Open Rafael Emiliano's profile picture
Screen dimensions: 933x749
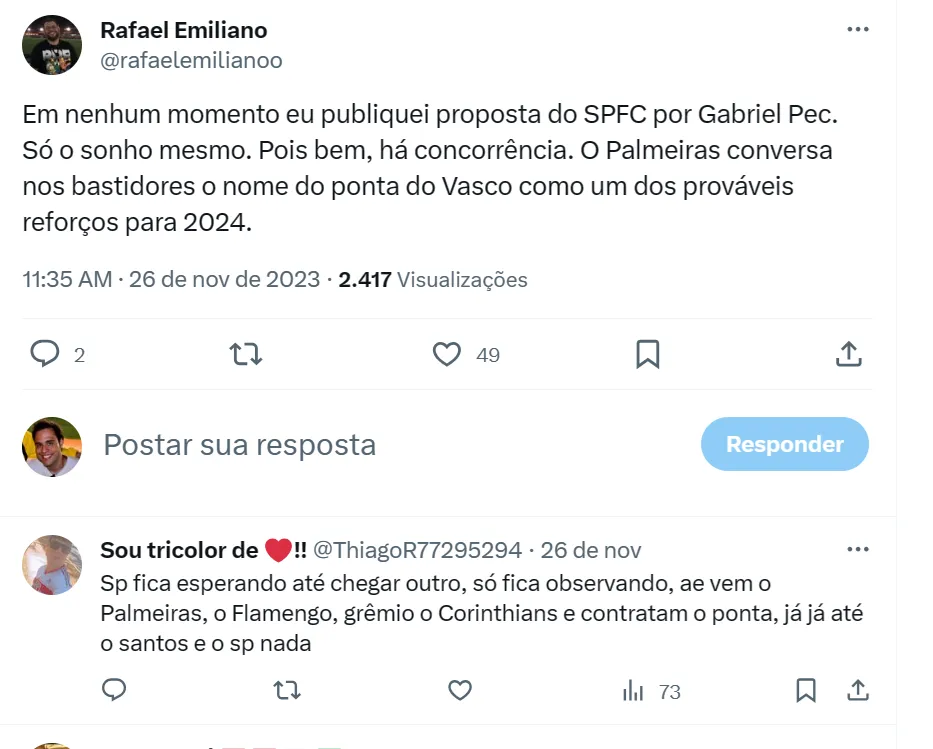click(52, 45)
